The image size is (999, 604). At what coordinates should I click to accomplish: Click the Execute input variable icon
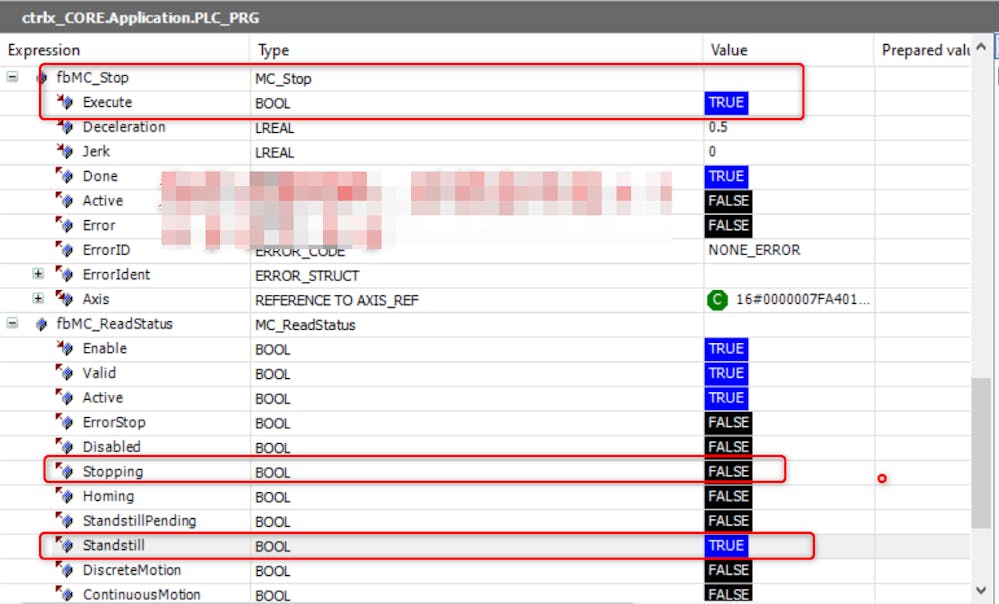click(66, 102)
